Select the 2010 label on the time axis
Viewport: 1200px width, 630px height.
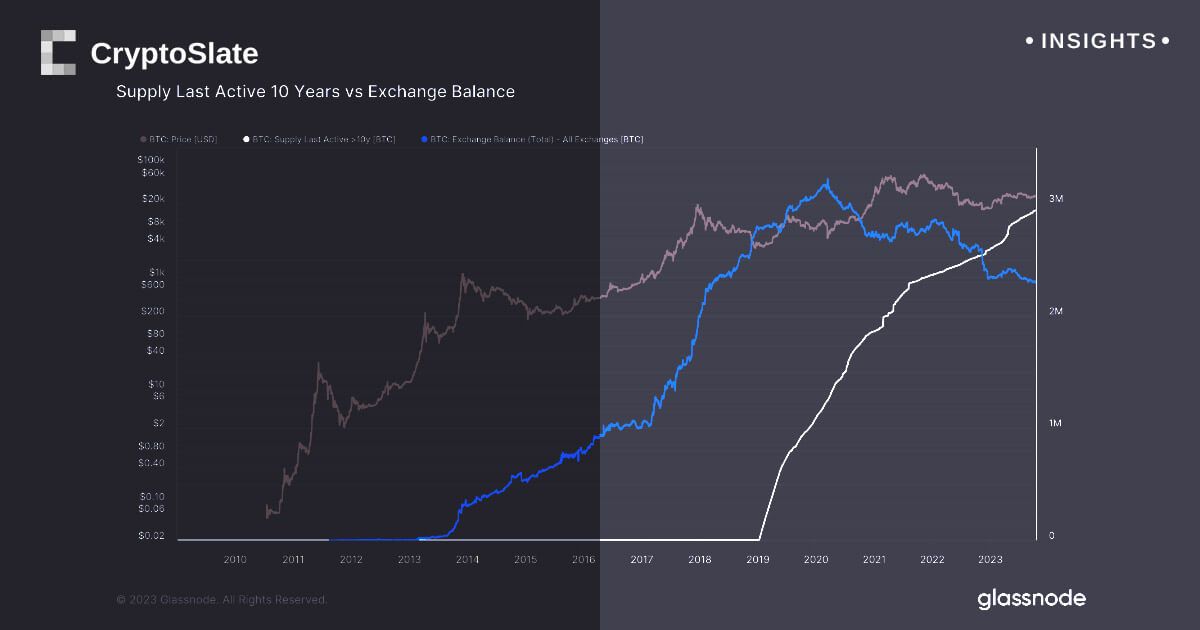[x=235, y=559]
